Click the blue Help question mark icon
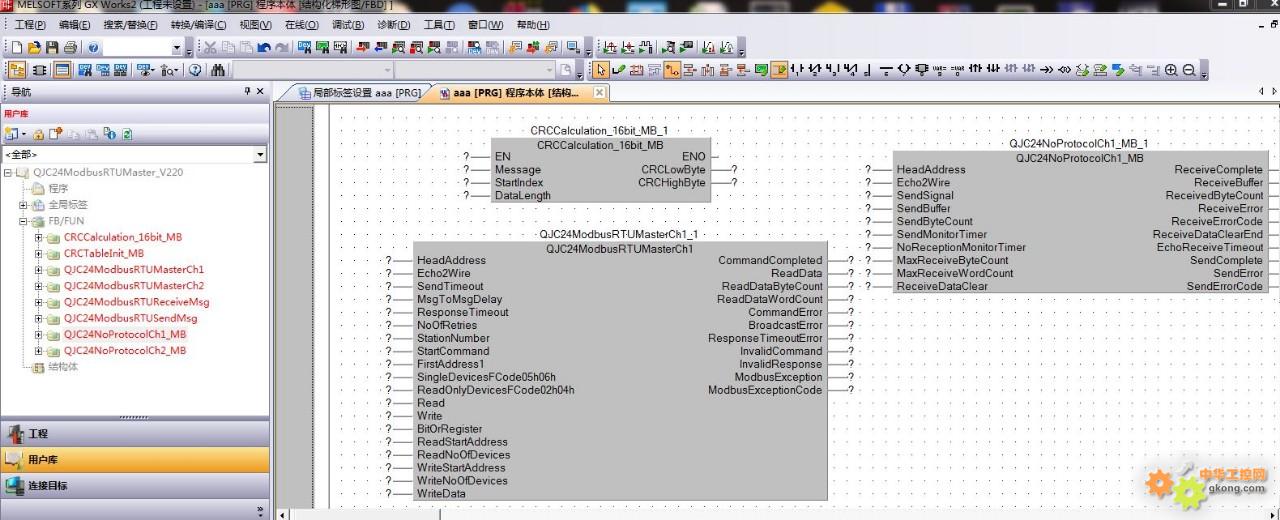Image resolution: width=1280 pixels, height=520 pixels. tap(94, 47)
